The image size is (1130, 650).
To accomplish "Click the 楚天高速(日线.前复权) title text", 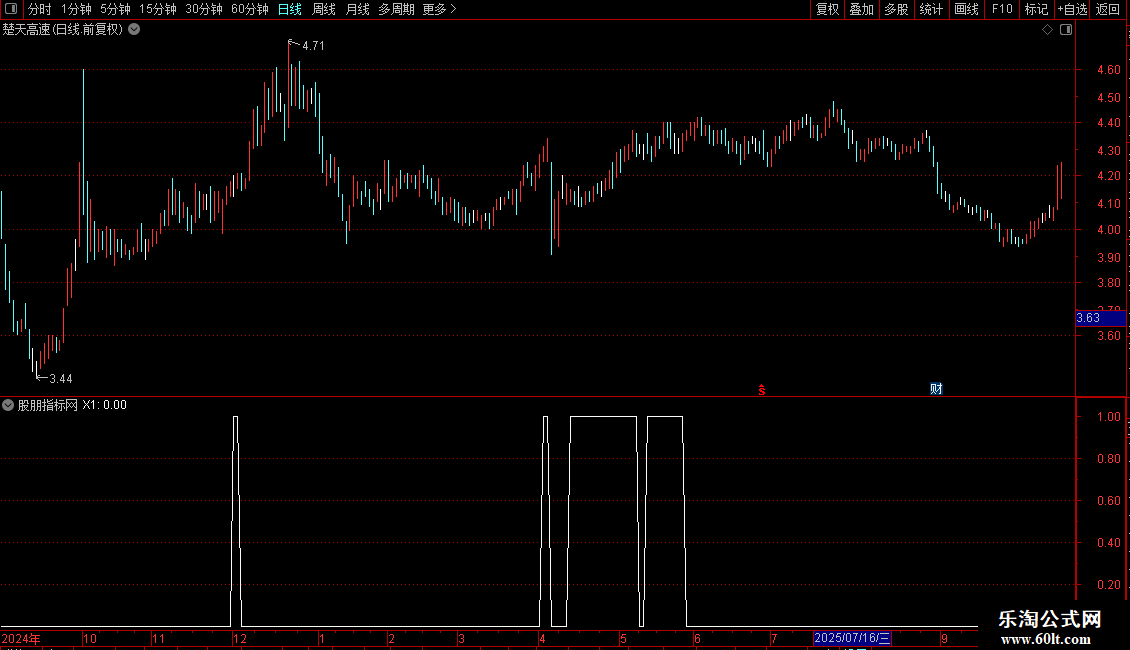I will (x=63, y=30).
